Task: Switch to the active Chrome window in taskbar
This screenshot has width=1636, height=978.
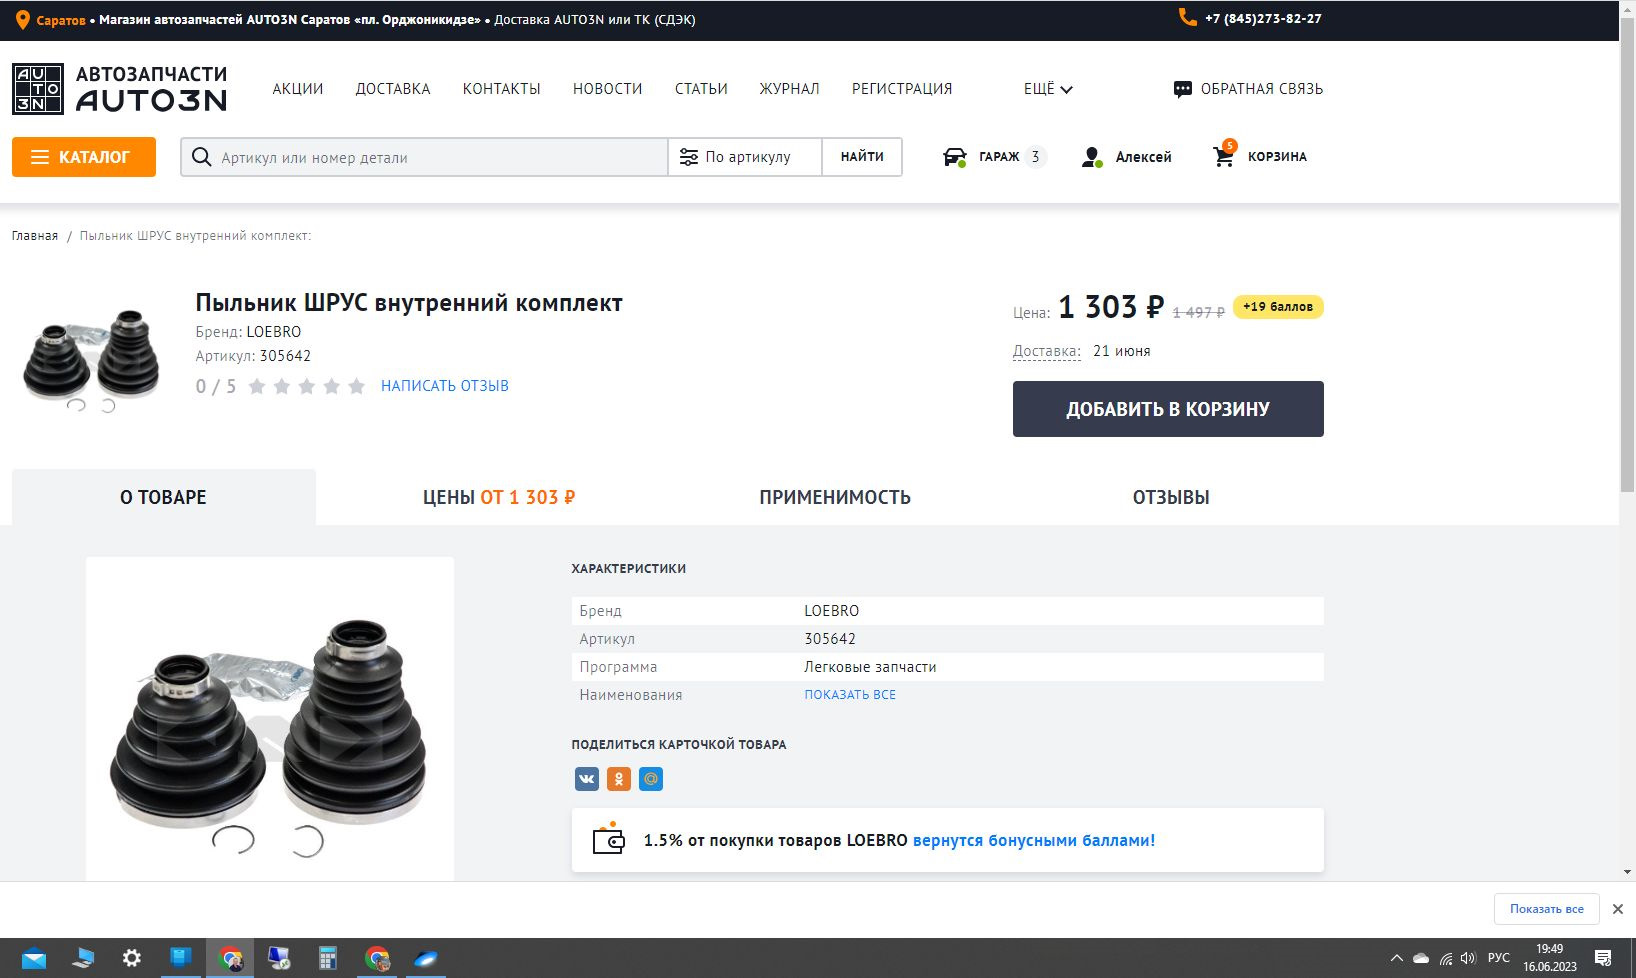Action: [x=231, y=958]
